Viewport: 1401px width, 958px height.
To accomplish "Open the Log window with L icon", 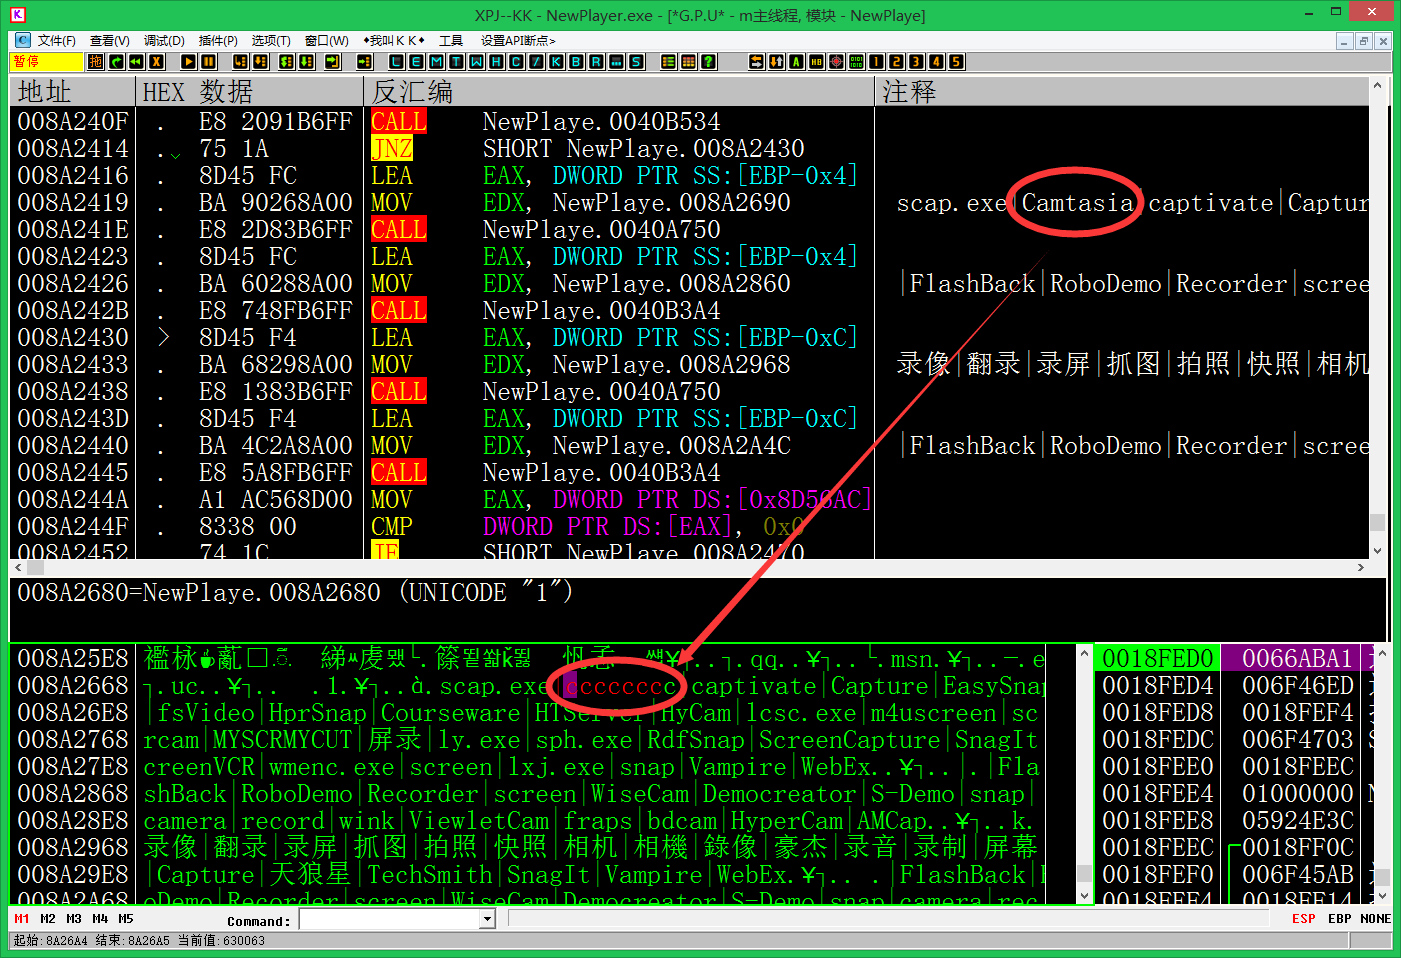I will (x=397, y=62).
